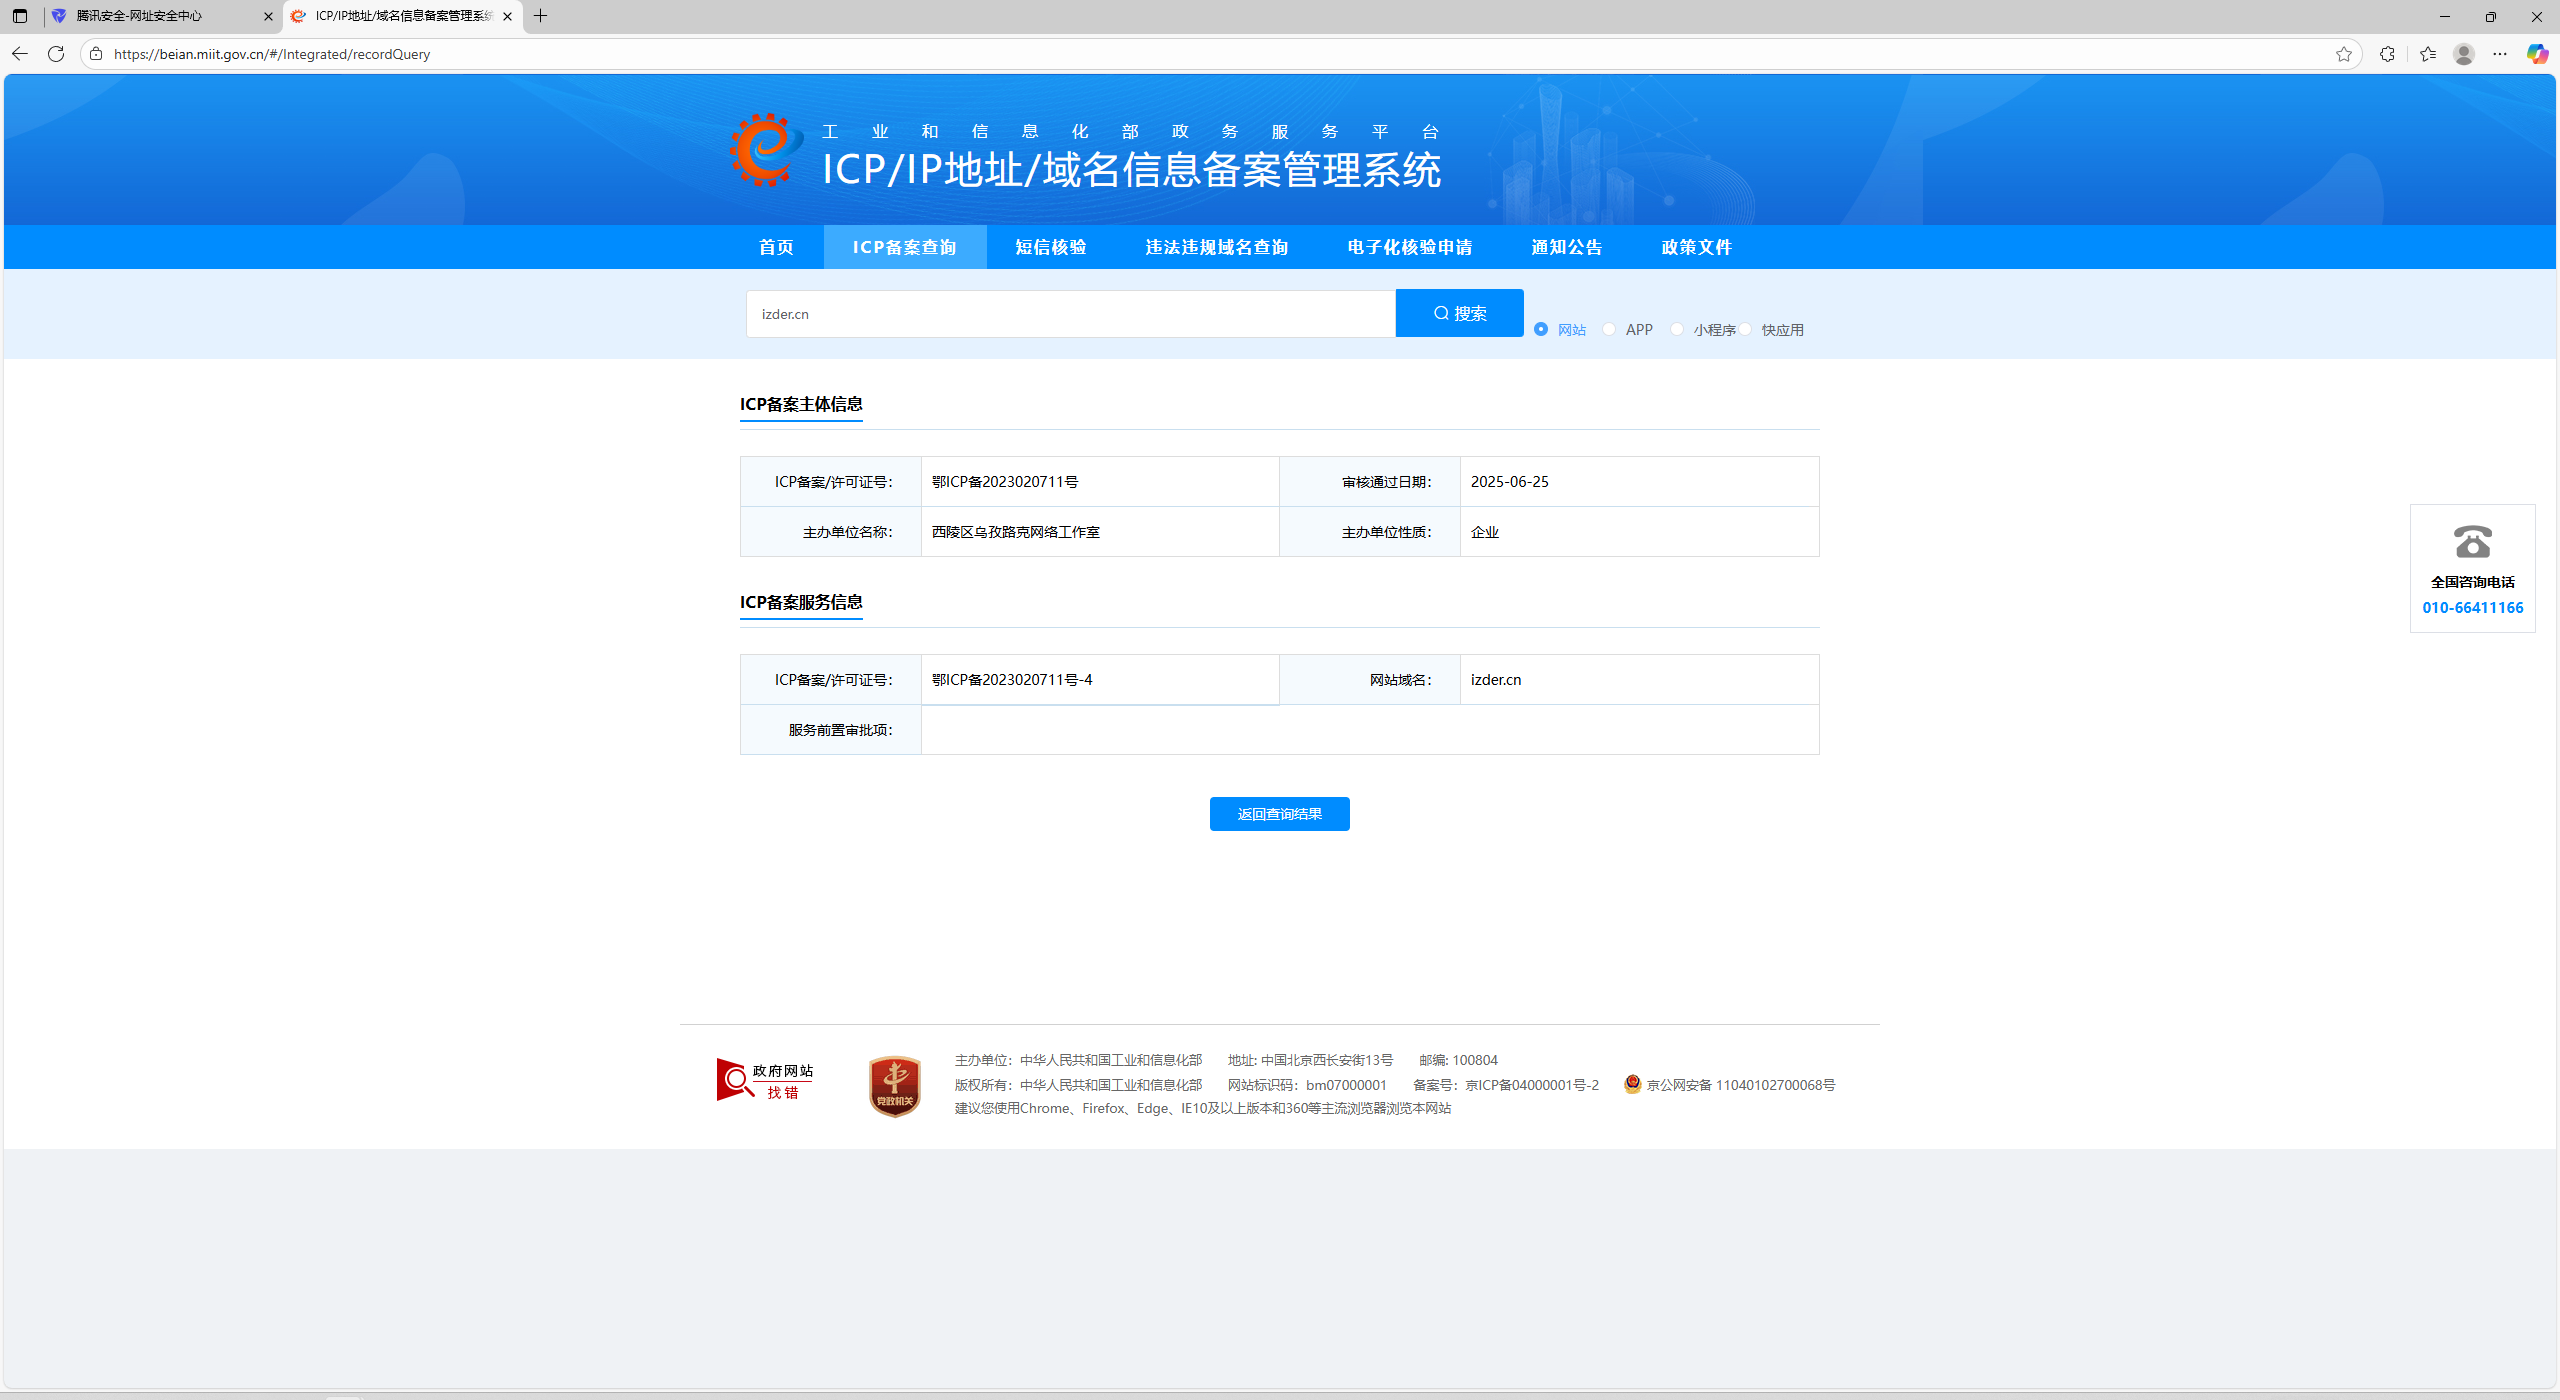Select the 快应用 radio option
The height and width of the screenshot is (1400, 2560).
(1745, 329)
